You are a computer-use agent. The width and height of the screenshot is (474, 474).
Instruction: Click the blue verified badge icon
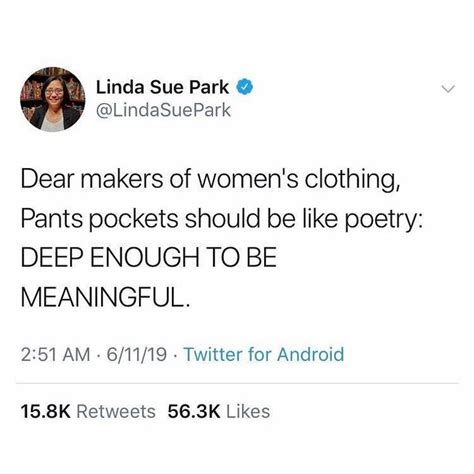click(x=245, y=87)
